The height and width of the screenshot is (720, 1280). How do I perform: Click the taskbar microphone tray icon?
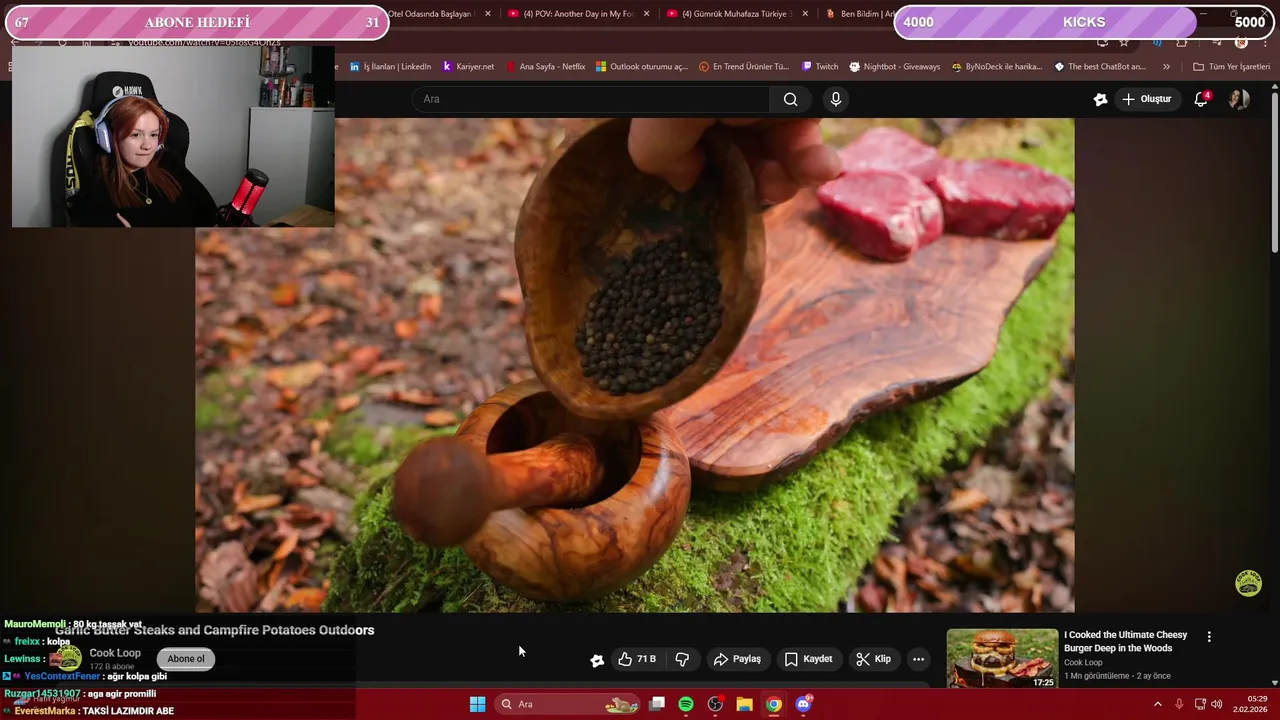tap(1179, 704)
